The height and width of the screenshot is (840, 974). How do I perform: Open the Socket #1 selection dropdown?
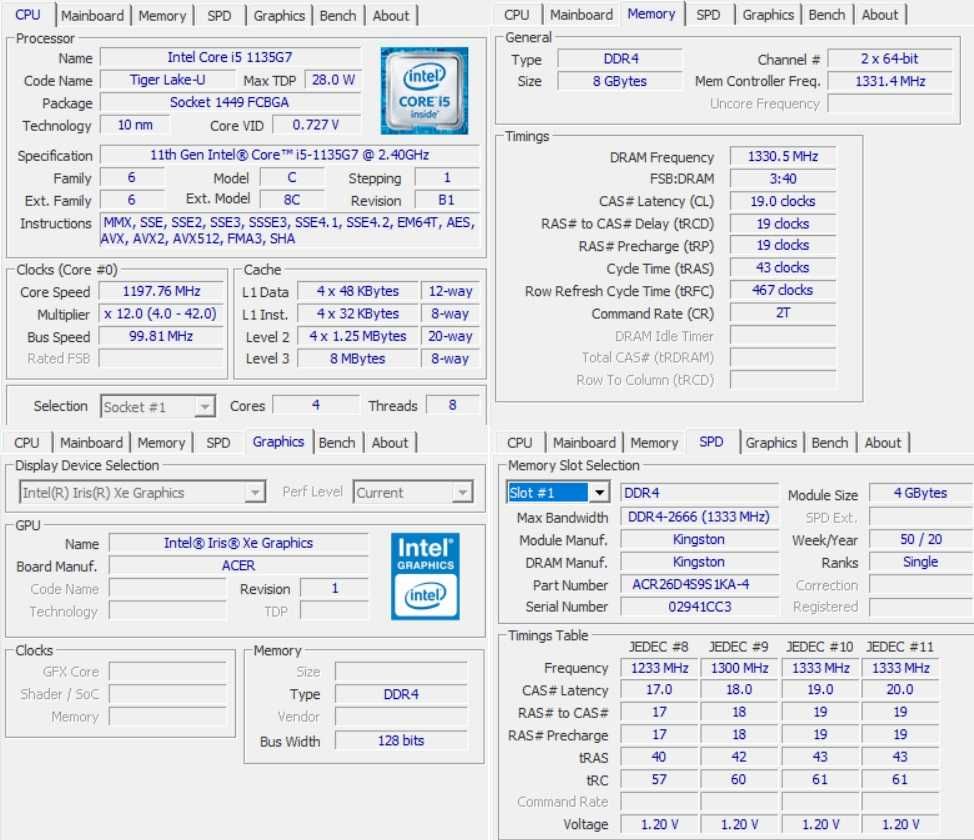158,407
